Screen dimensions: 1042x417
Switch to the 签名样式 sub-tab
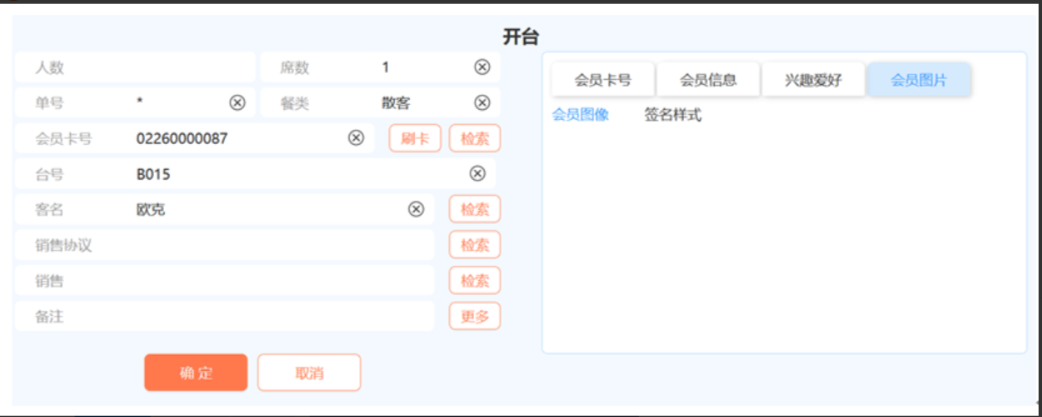(673, 115)
